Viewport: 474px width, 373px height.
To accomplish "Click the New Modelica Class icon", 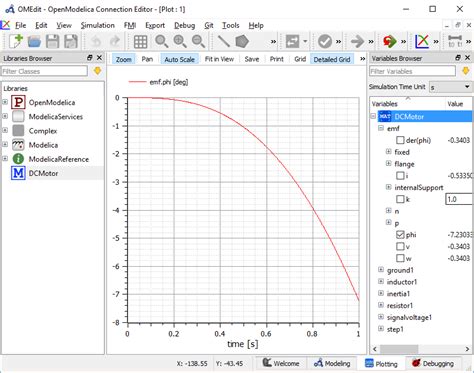I will 16,41.
